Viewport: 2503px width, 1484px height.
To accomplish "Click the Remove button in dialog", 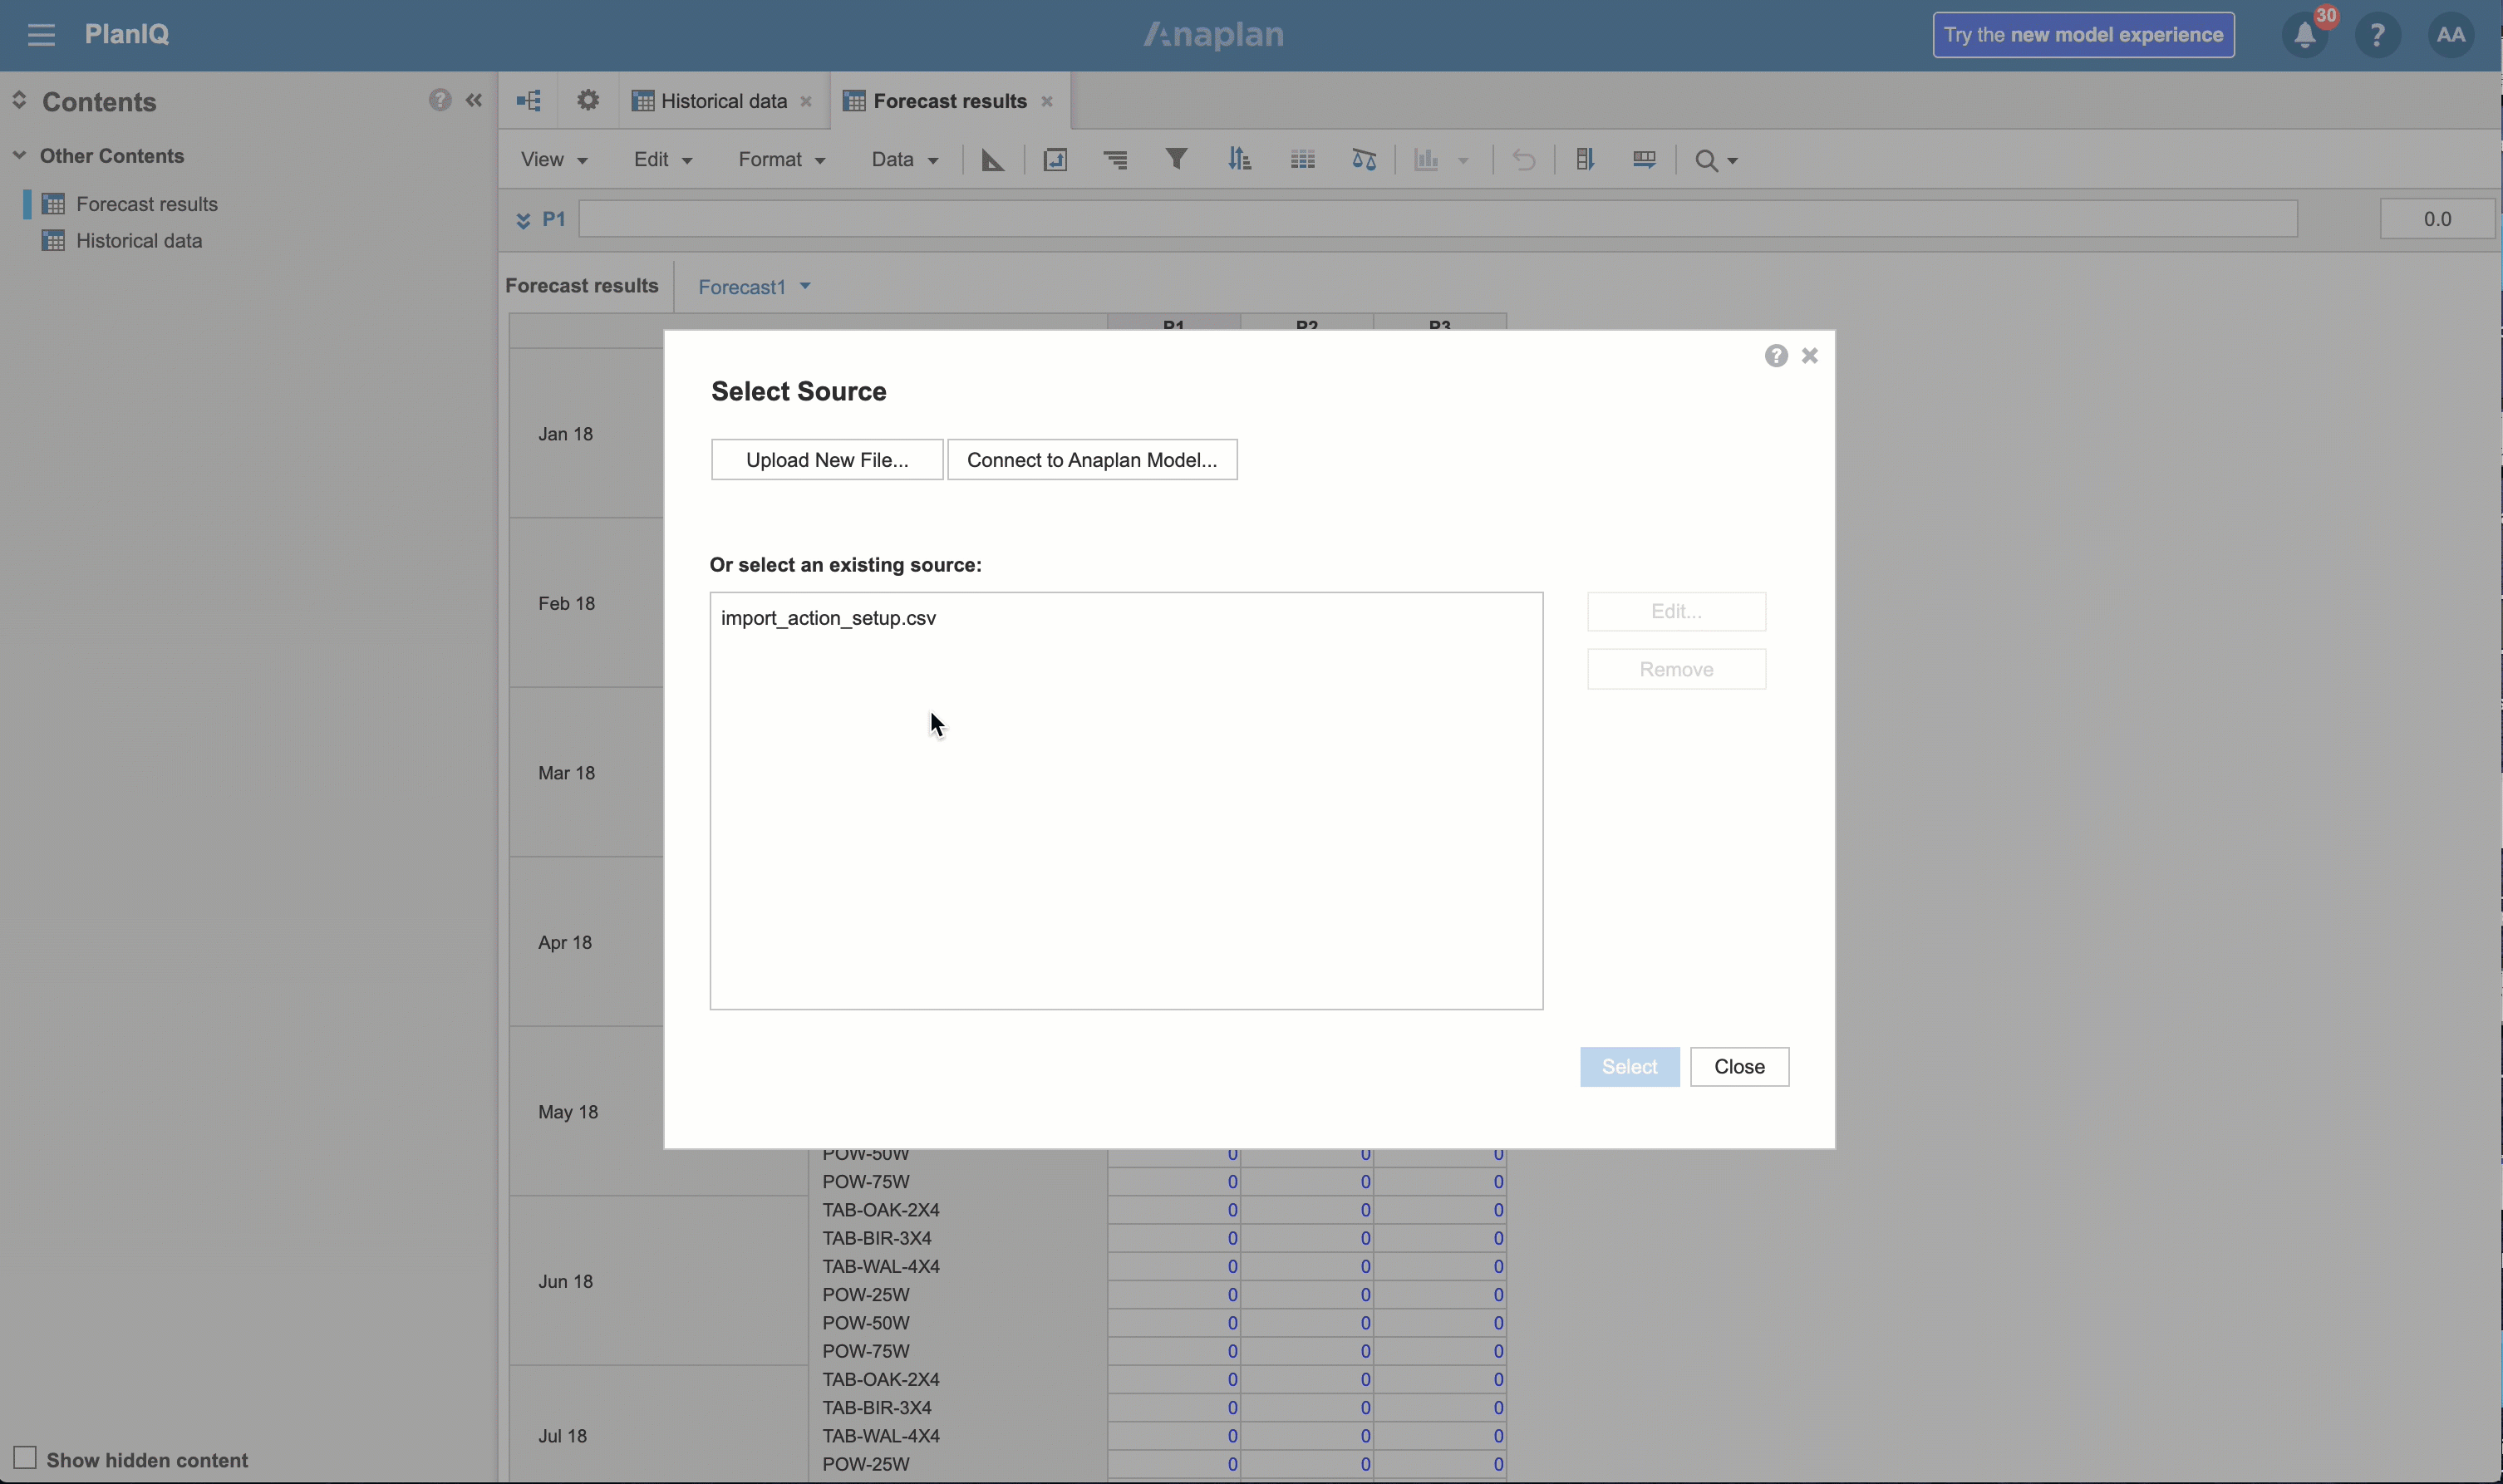I will pyautogui.click(x=1676, y=670).
